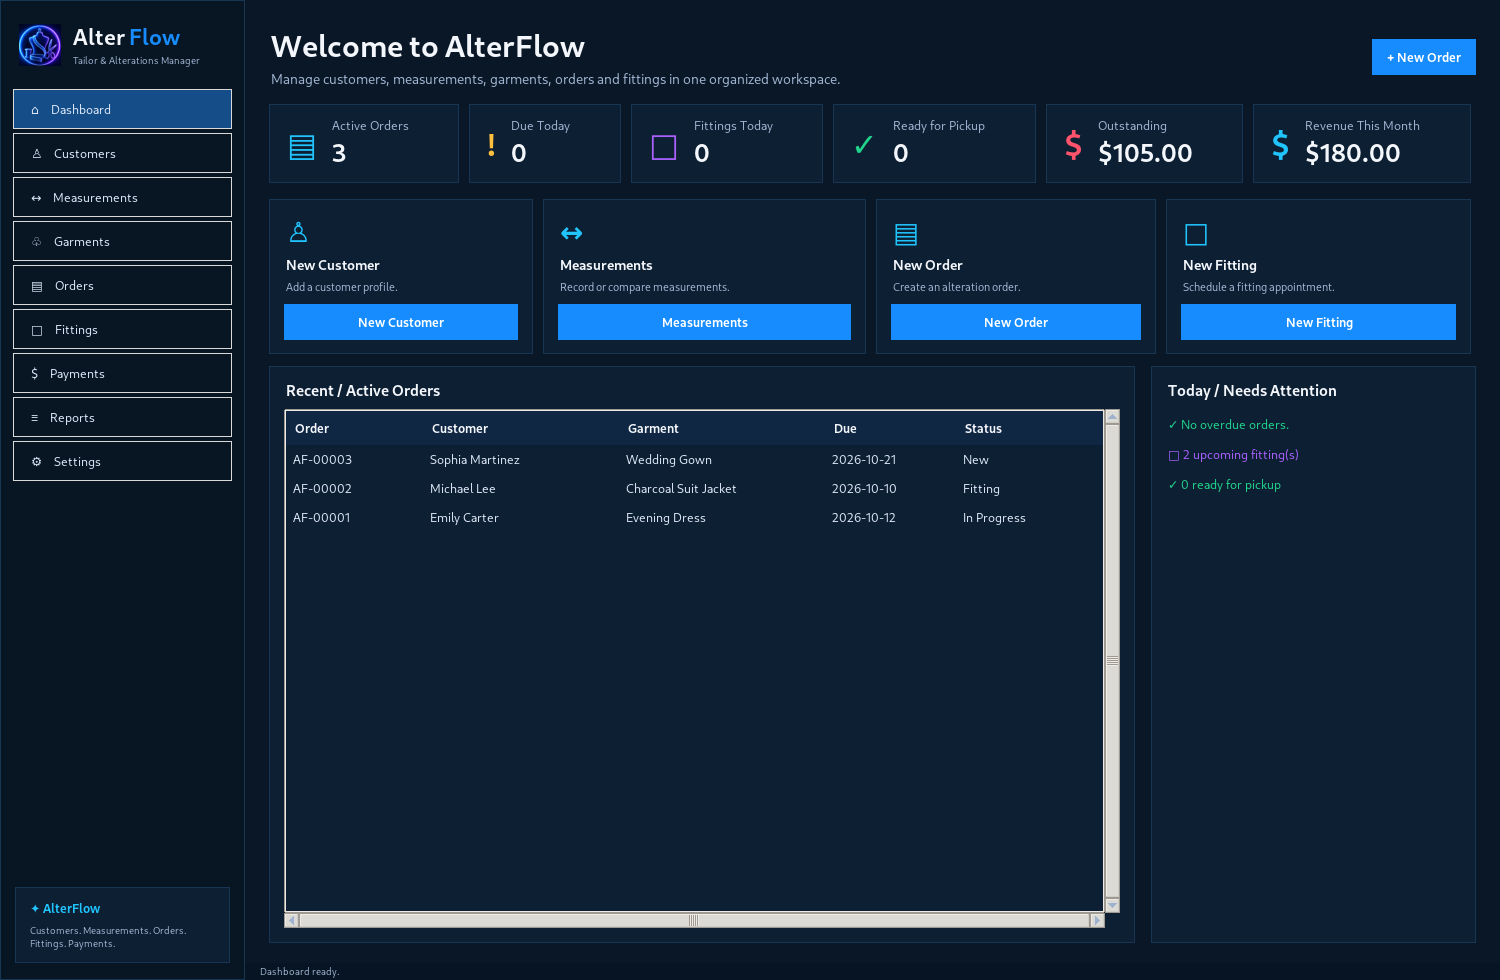This screenshot has width=1500, height=980.
Task: Click the orders table scroll-right arrow
Action: 1097,920
